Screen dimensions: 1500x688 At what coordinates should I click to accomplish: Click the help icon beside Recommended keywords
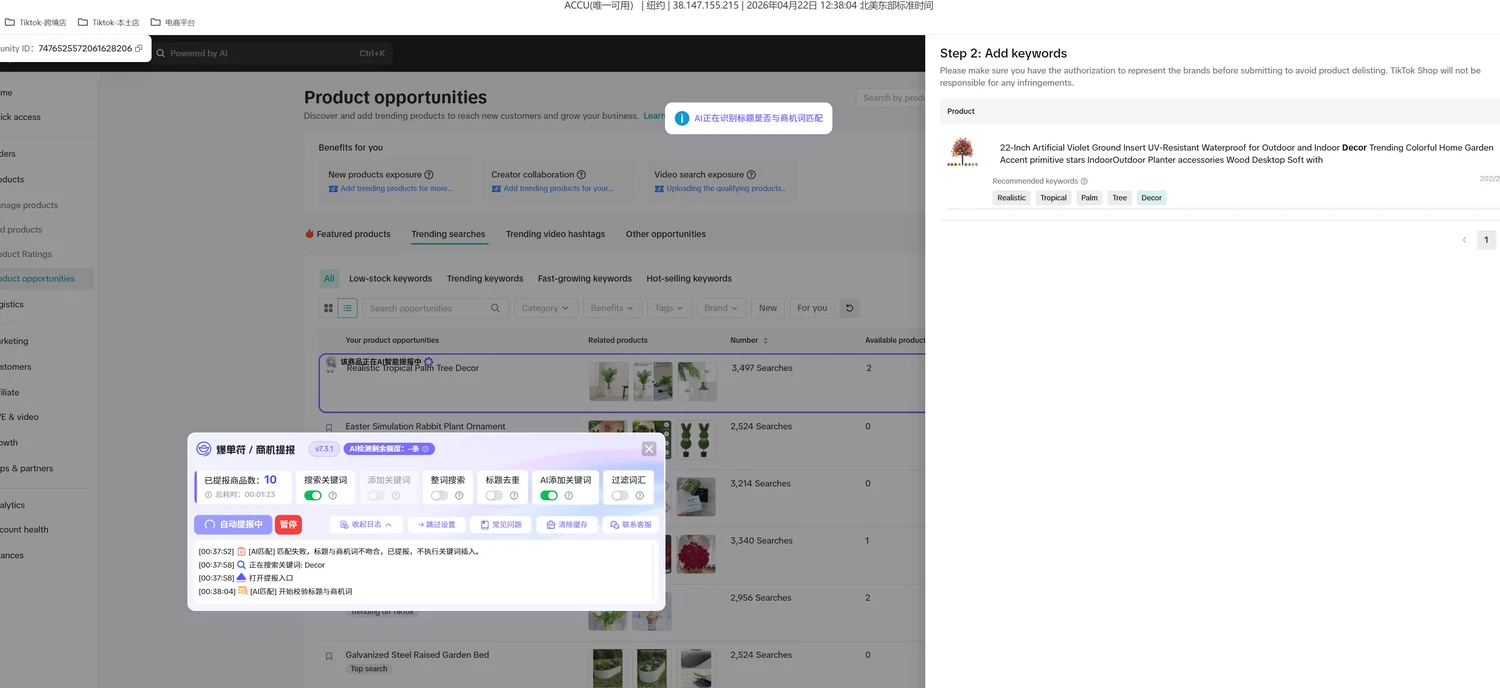pyautogui.click(x=1084, y=181)
